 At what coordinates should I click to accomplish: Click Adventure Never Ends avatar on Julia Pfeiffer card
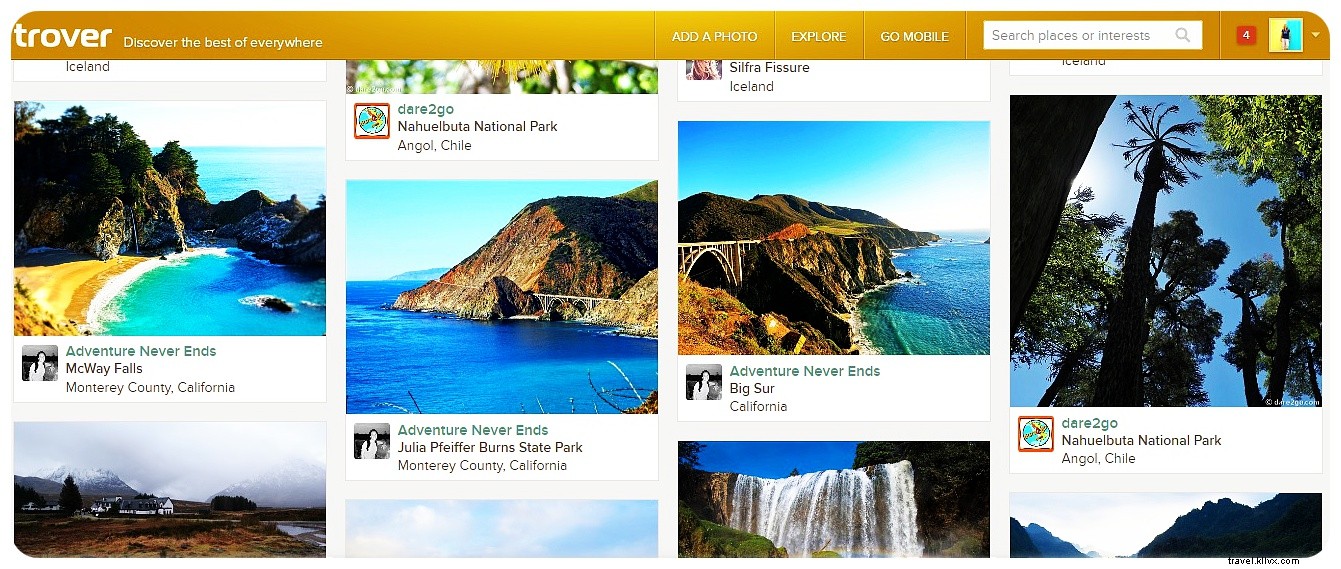372,441
